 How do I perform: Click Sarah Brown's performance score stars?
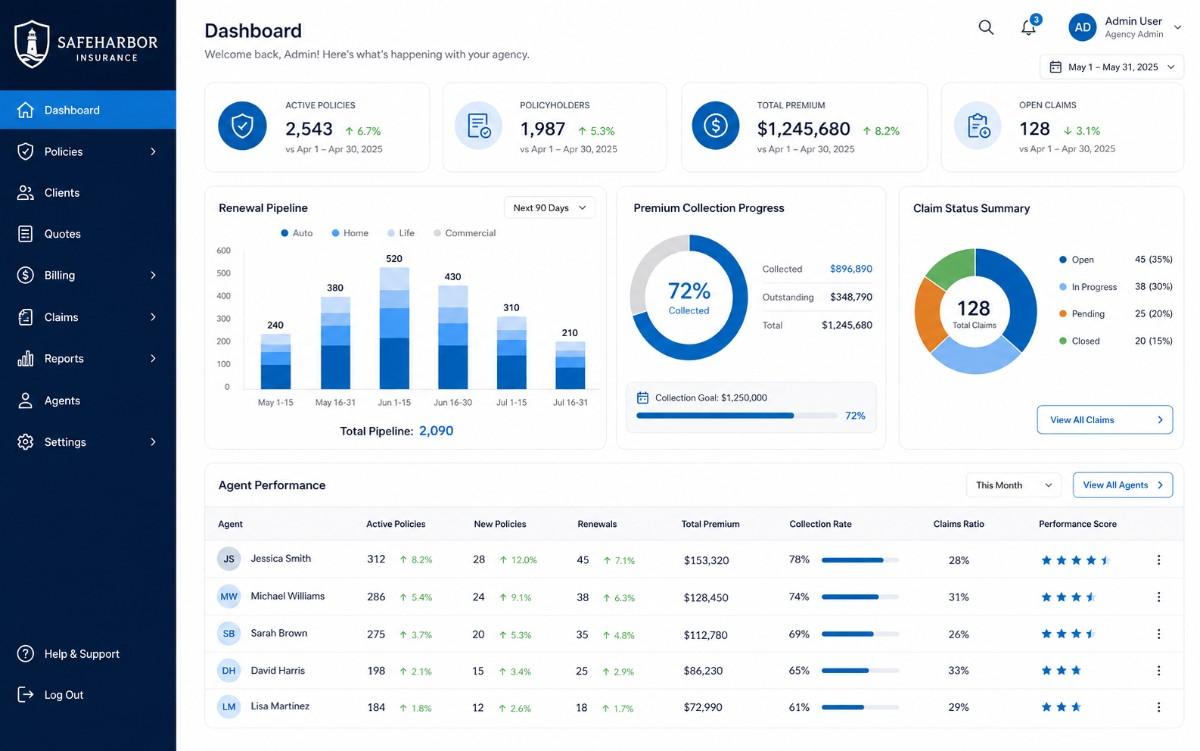pos(1069,634)
